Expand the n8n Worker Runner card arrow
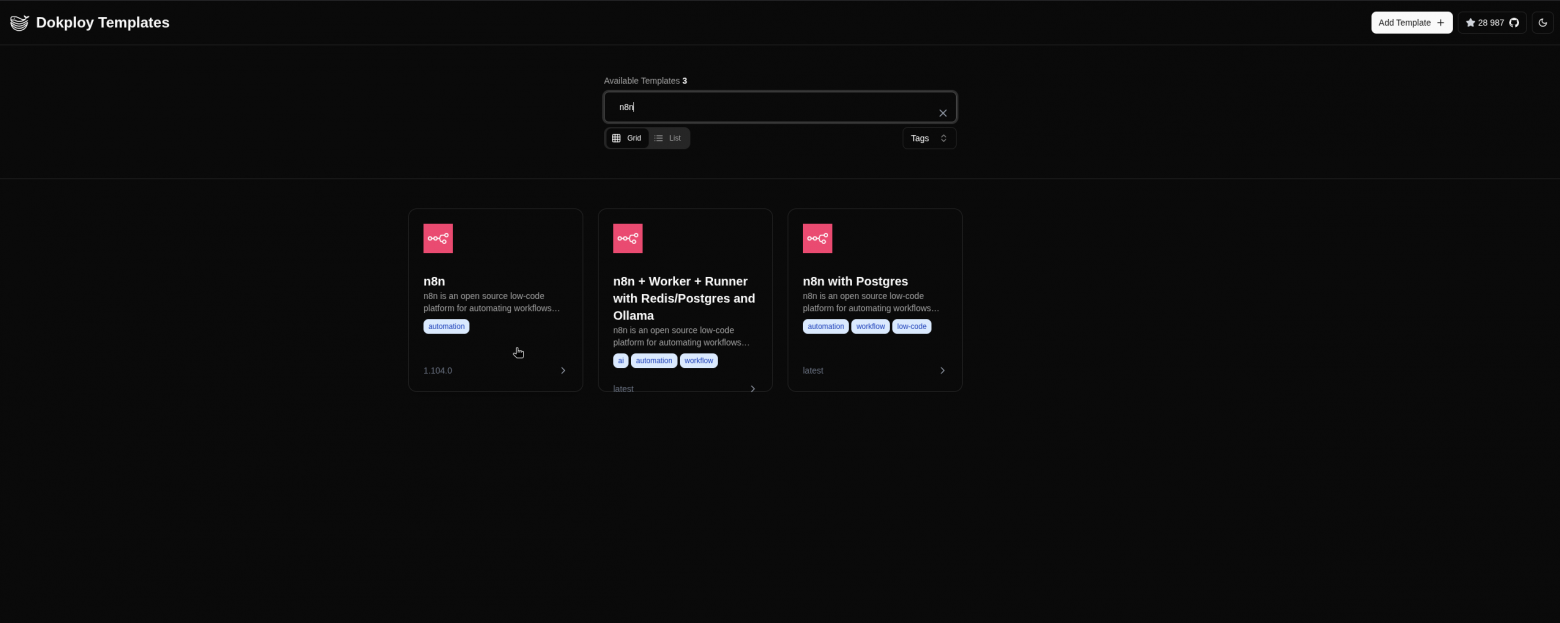1560x623 pixels. [x=753, y=388]
